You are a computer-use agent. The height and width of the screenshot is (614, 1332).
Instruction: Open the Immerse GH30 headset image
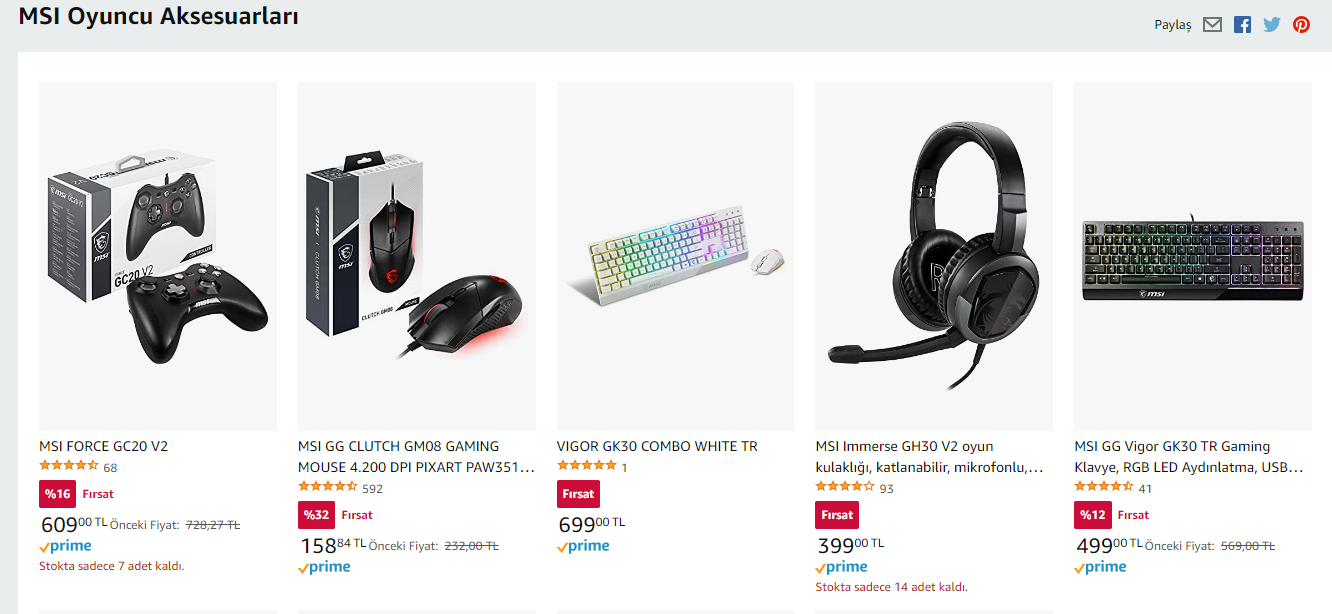(933, 256)
